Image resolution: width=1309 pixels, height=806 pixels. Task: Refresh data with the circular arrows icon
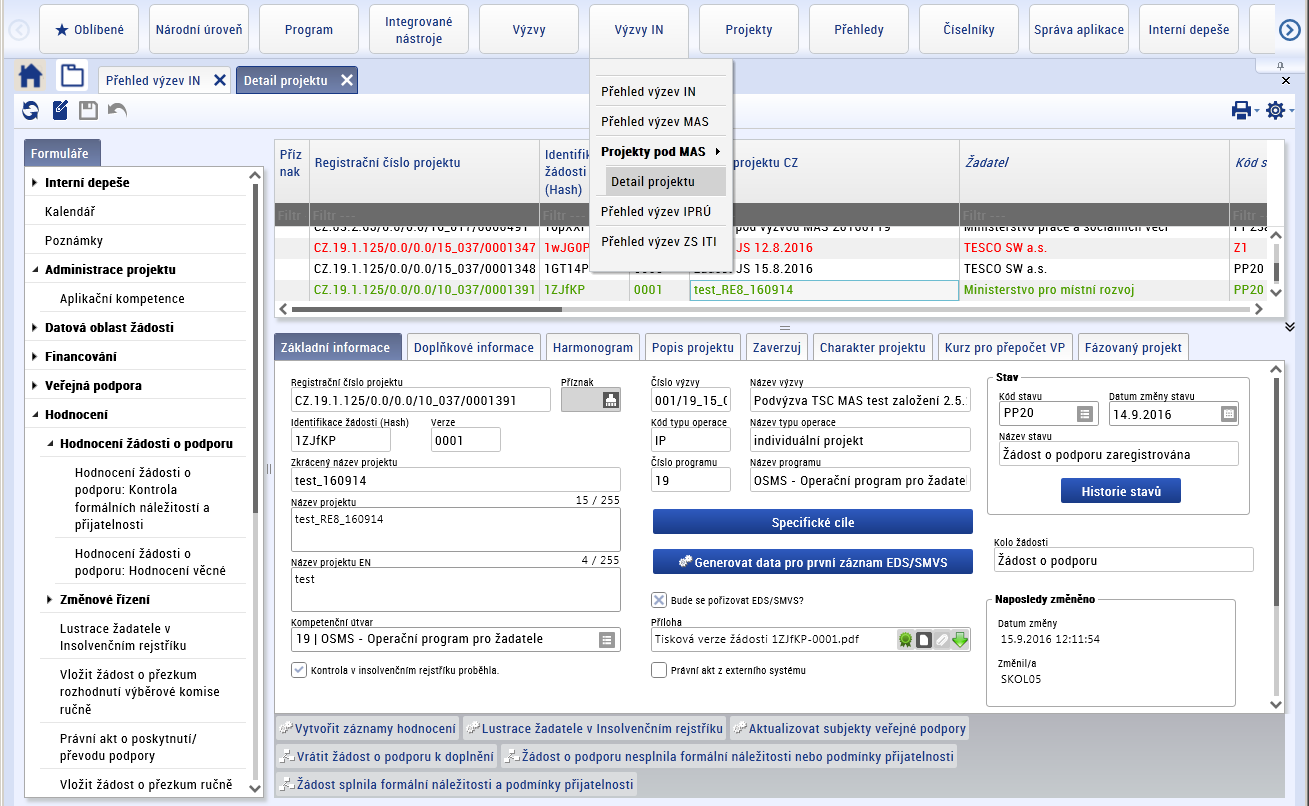tap(31, 110)
